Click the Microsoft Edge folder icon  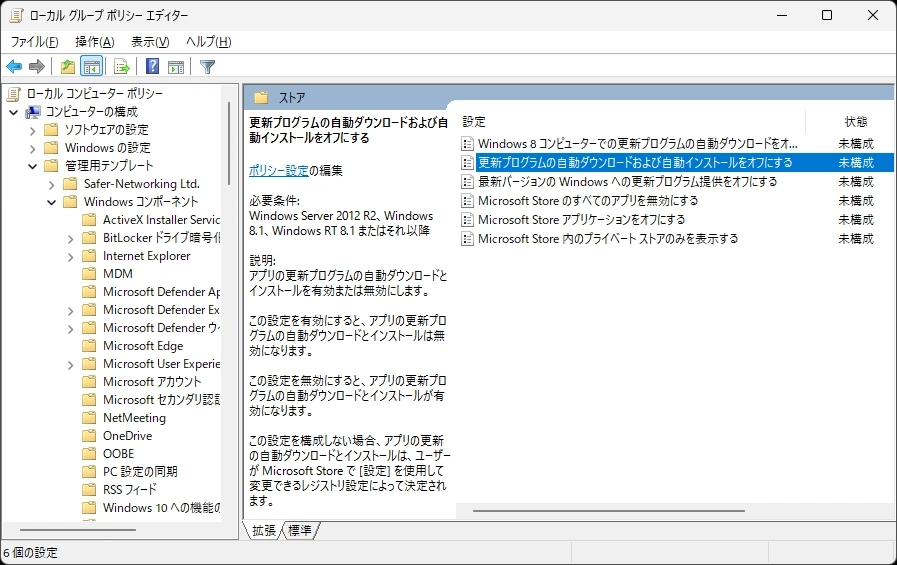pos(89,345)
